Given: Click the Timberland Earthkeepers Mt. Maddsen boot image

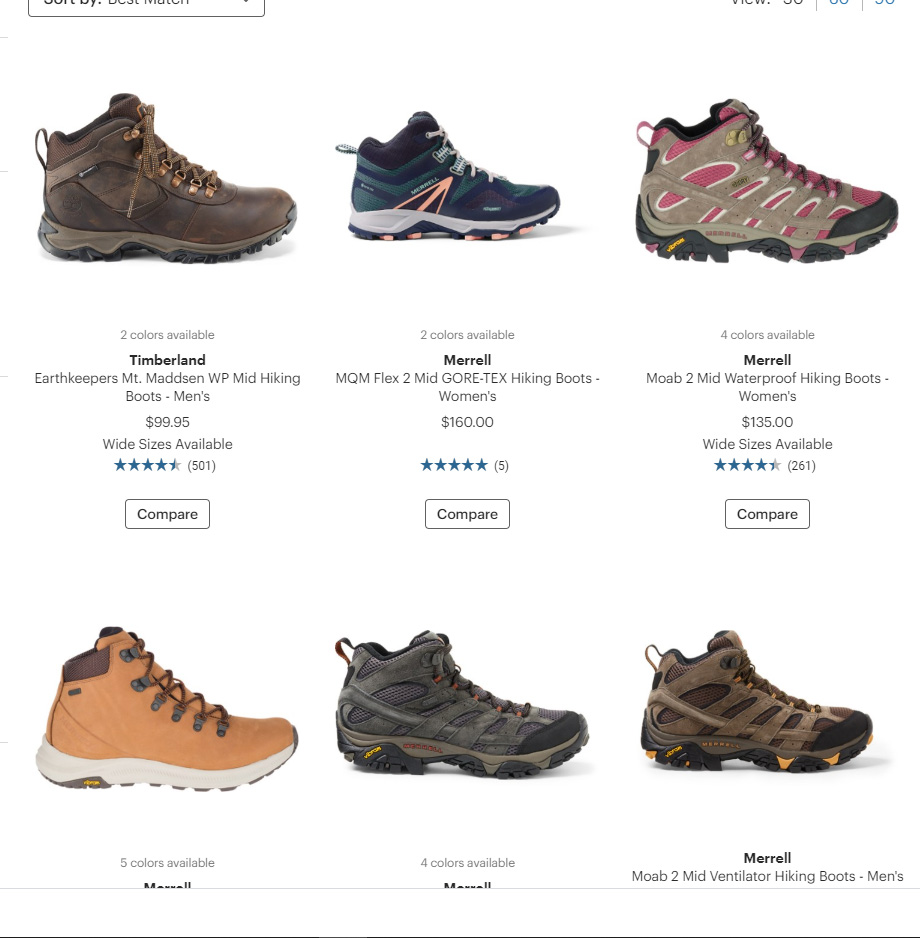Looking at the screenshot, I should (166, 178).
